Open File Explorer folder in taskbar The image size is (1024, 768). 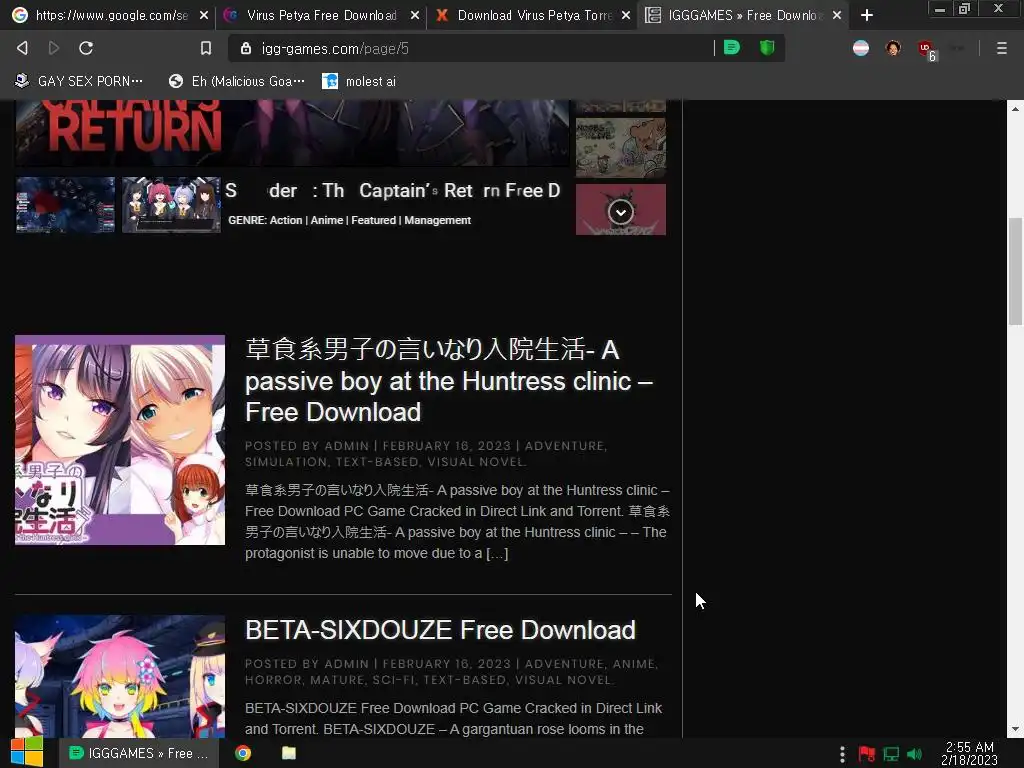click(289, 753)
